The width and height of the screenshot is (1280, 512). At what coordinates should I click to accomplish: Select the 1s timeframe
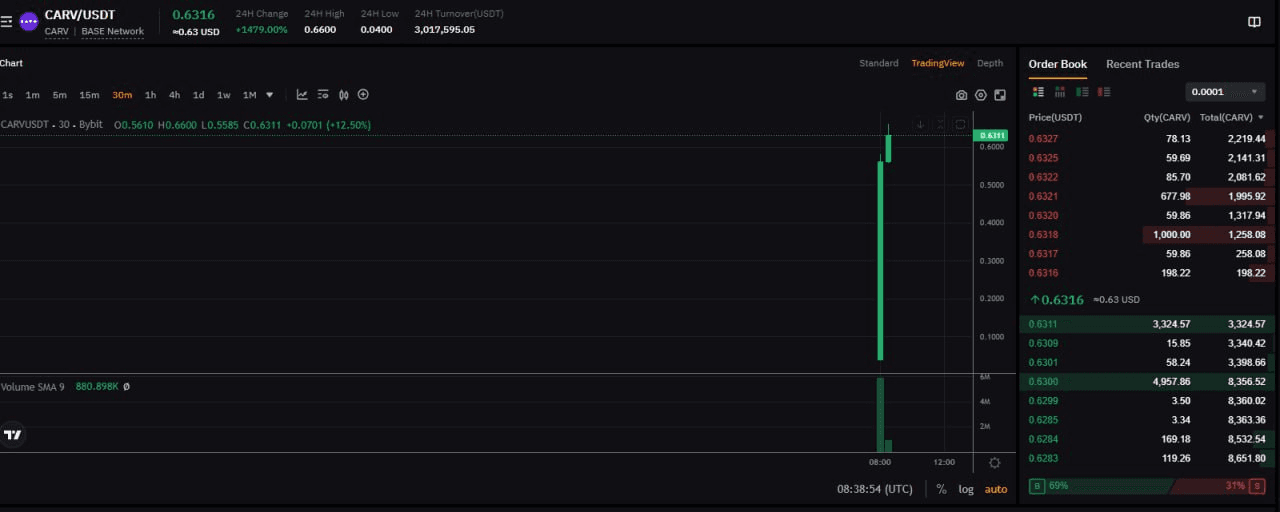8,95
